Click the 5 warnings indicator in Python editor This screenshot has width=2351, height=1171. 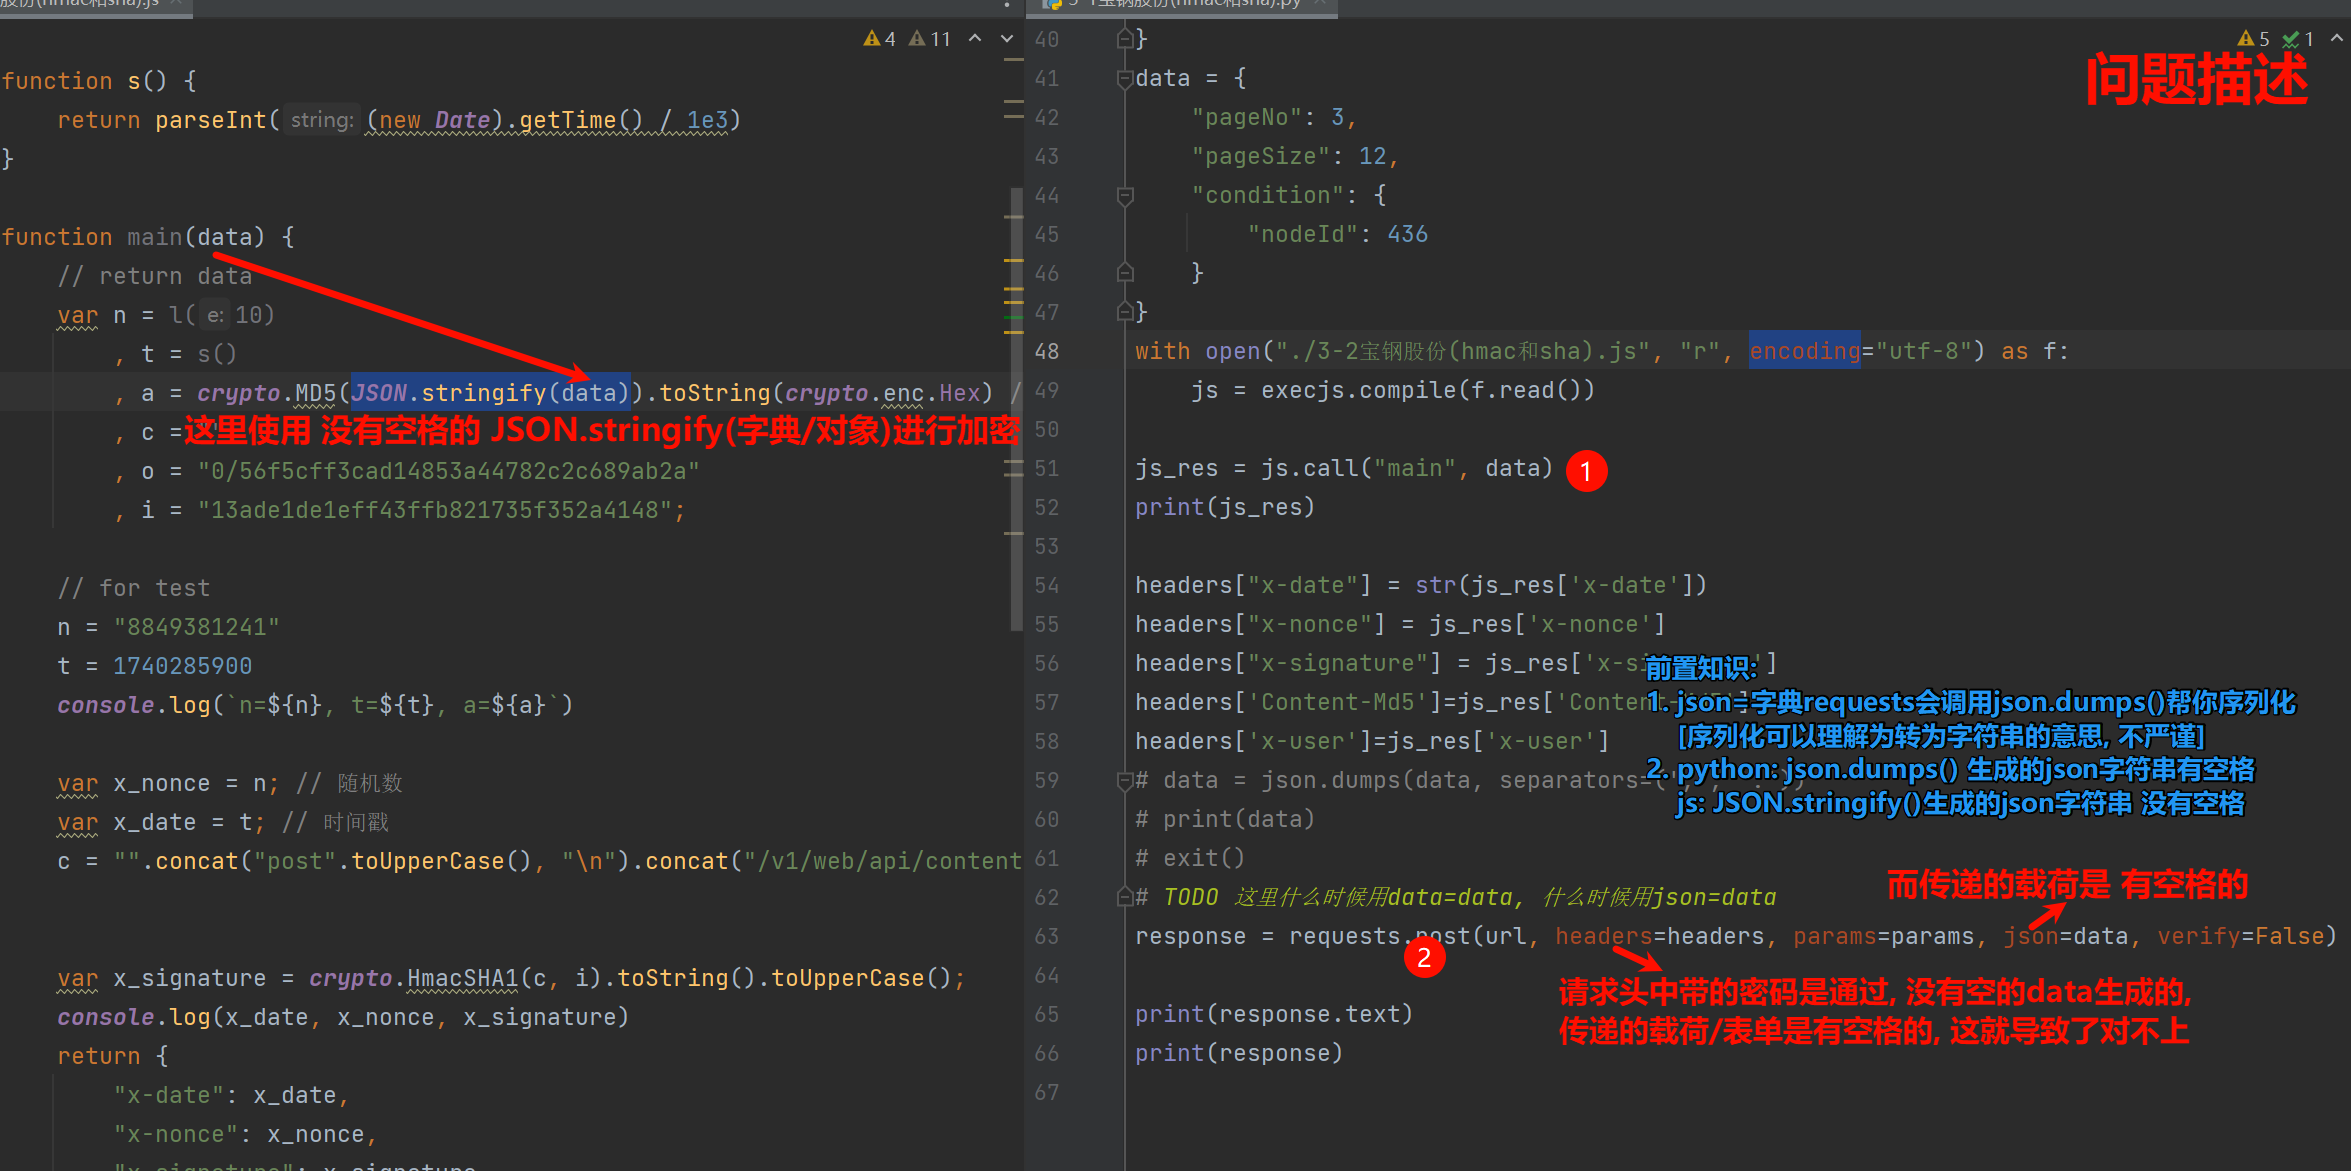[2253, 39]
